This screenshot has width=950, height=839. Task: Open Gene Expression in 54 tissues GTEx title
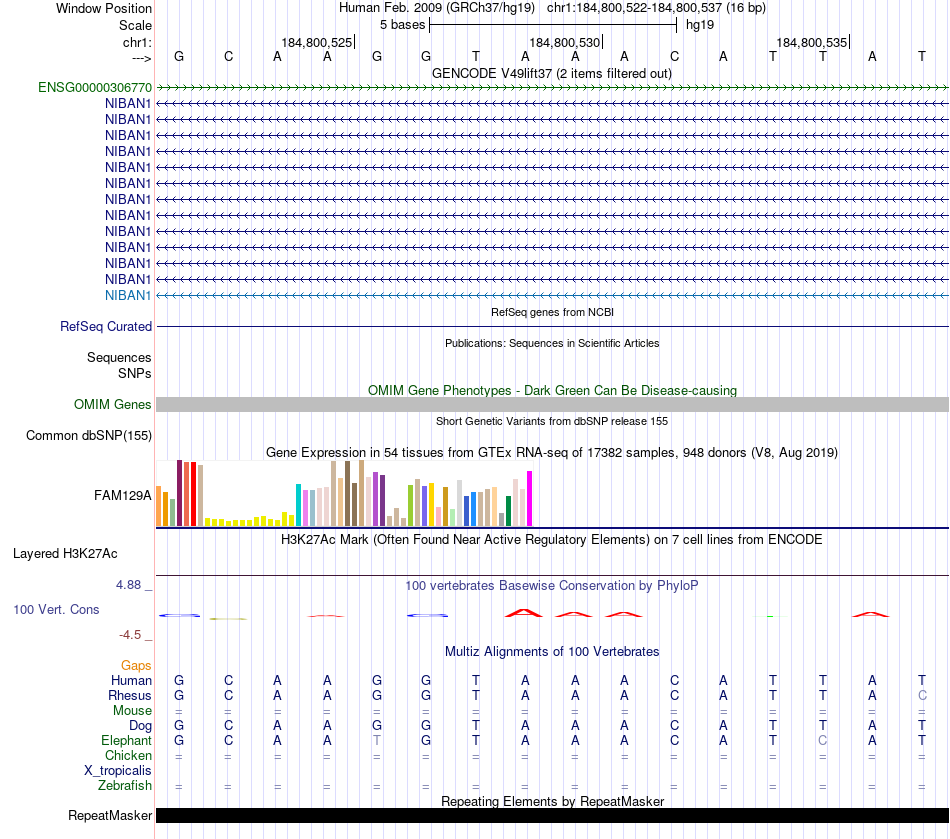(552, 453)
